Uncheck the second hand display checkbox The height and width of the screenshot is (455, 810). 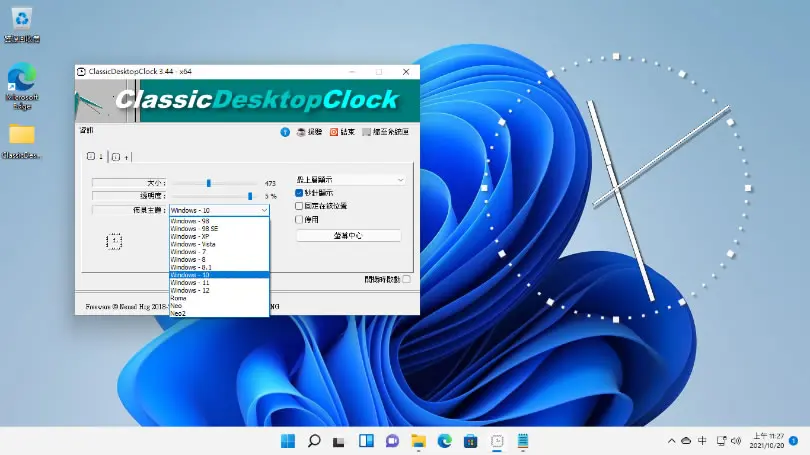[299, 193]
